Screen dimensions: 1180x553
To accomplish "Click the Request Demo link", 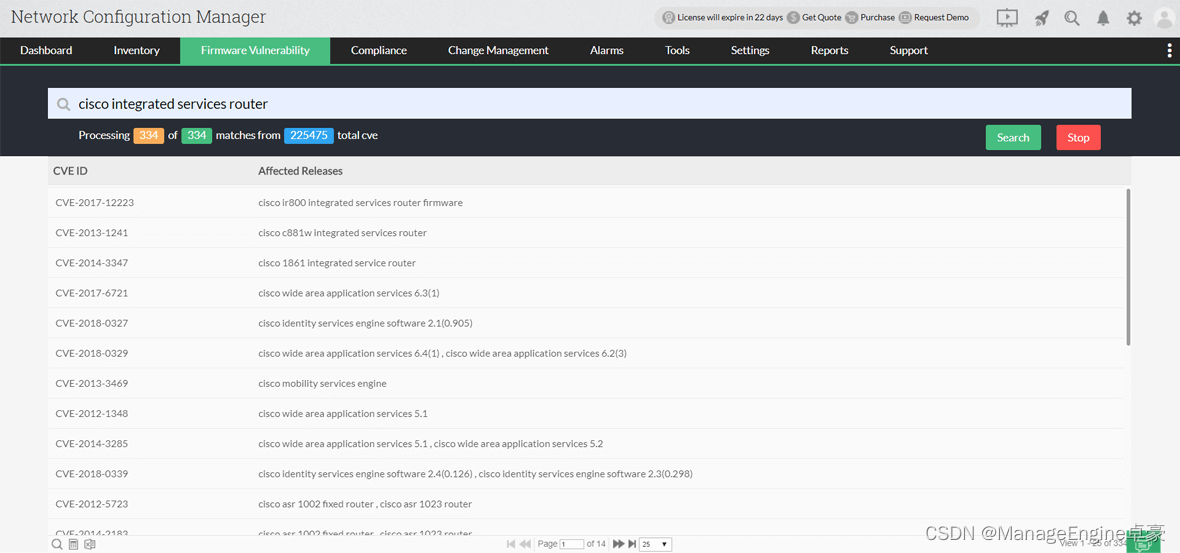I will point(941,17).
